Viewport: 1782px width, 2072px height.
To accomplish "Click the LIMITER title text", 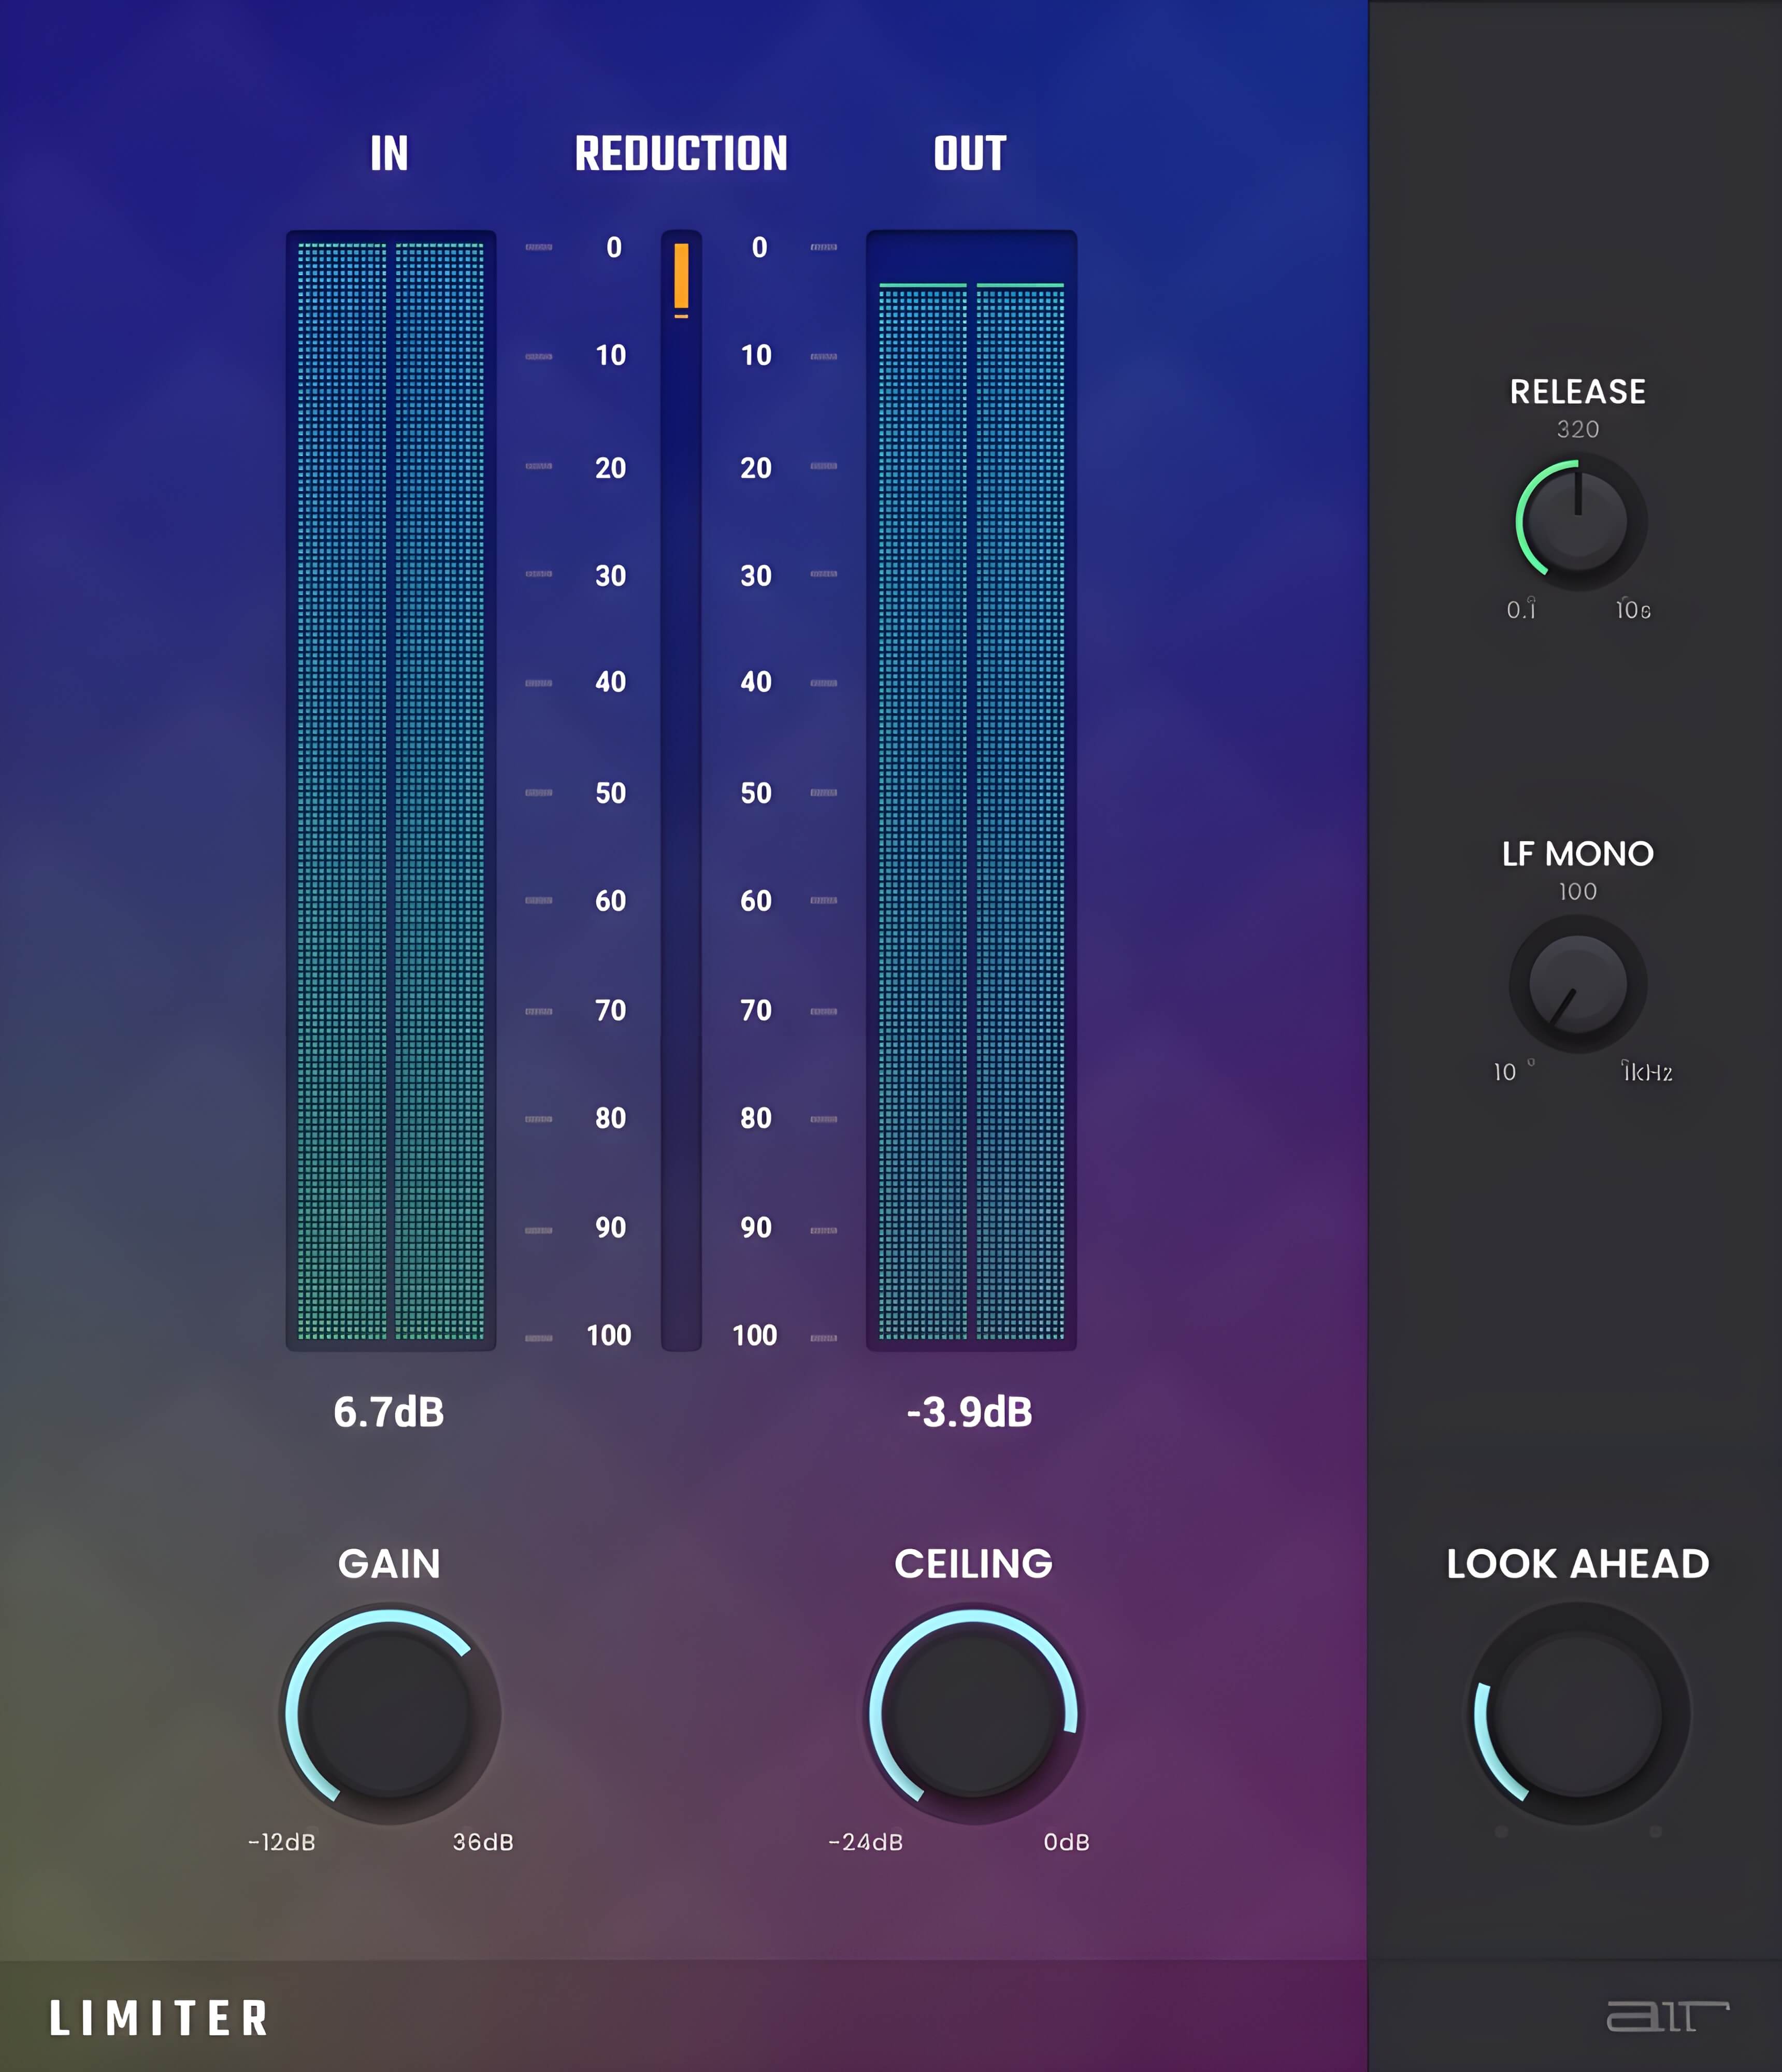I will [x=160, y=2018].
